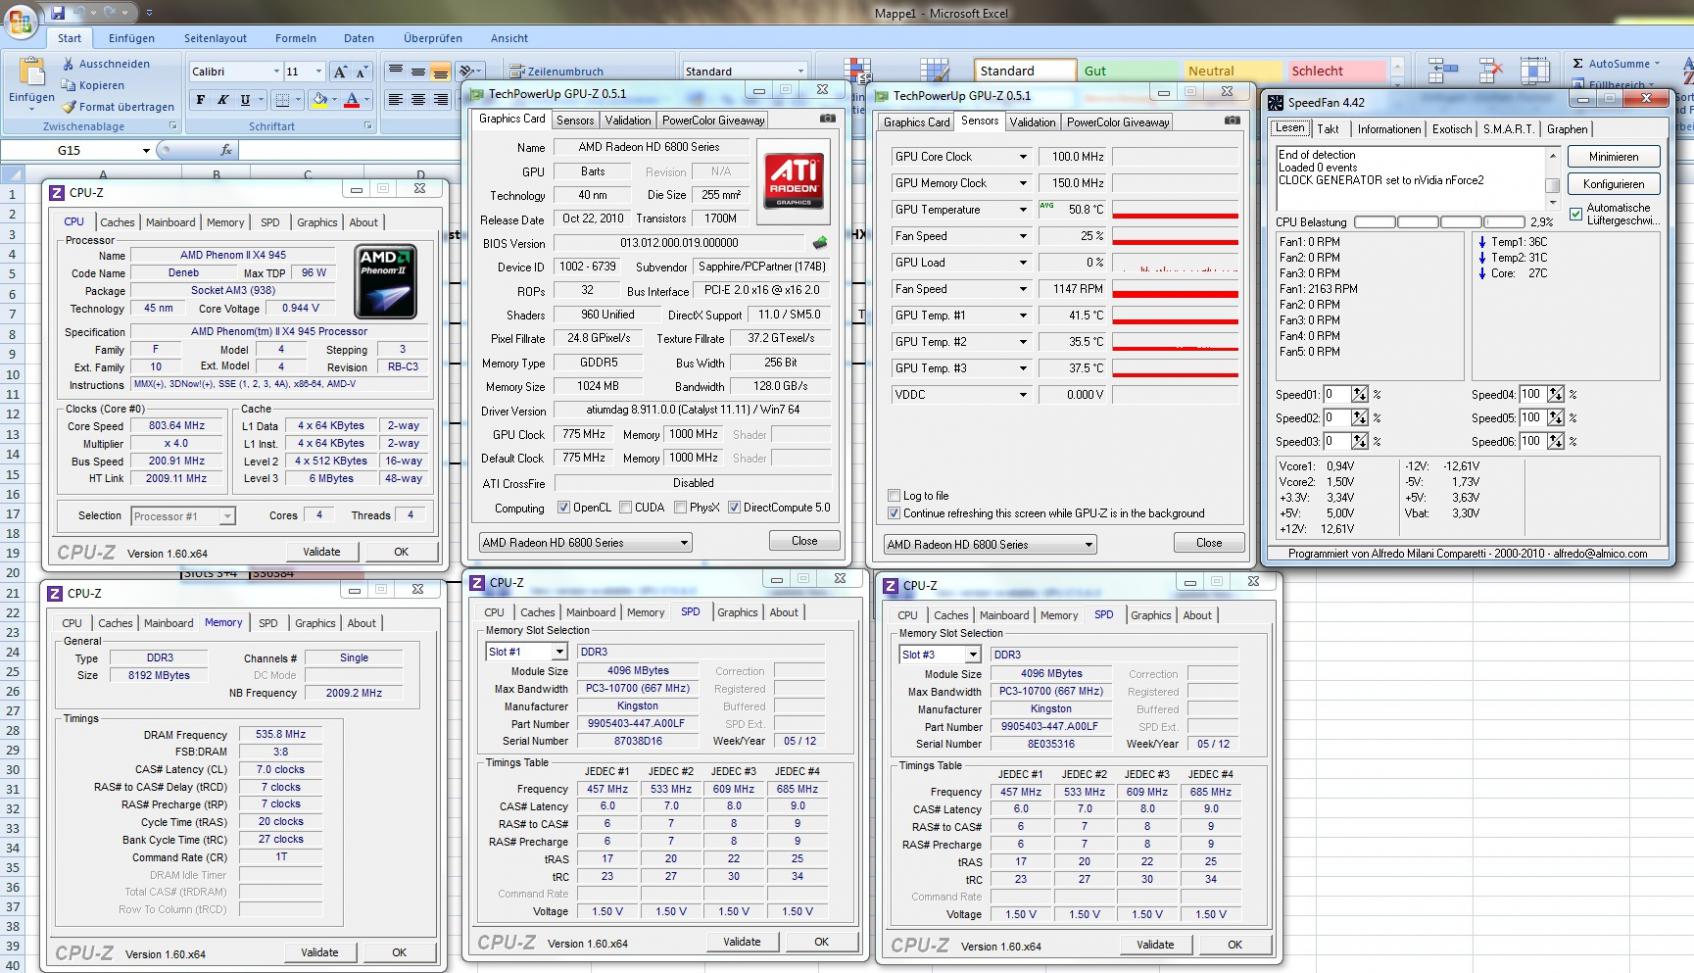Open the VDDC sensor dropdown
1694x973 pixels.
1022,395
